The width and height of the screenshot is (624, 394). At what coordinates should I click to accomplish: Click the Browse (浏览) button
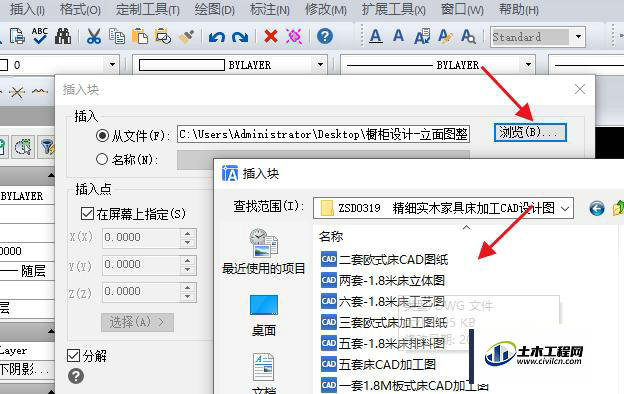coord(530,133)
